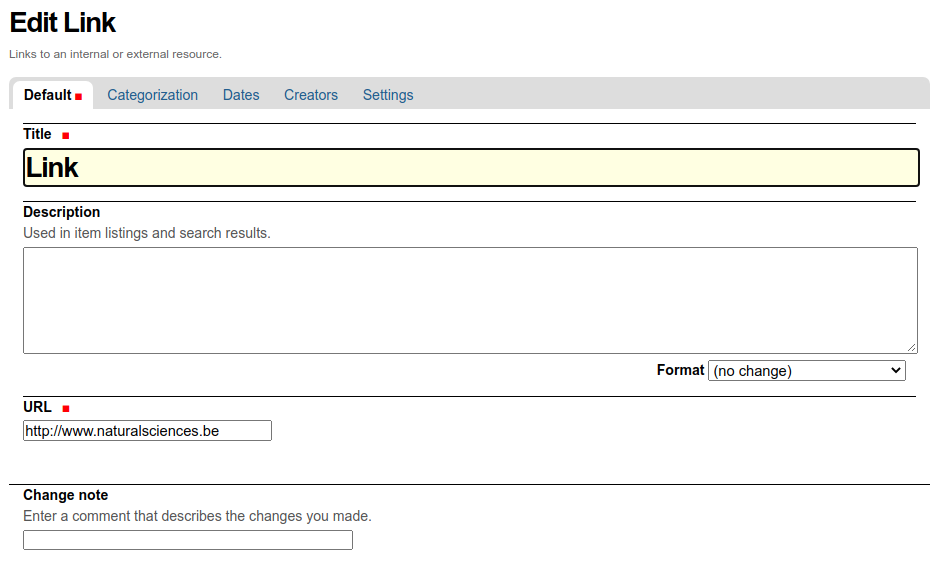
Task: Click the Change note label
Action: point(66,495)
